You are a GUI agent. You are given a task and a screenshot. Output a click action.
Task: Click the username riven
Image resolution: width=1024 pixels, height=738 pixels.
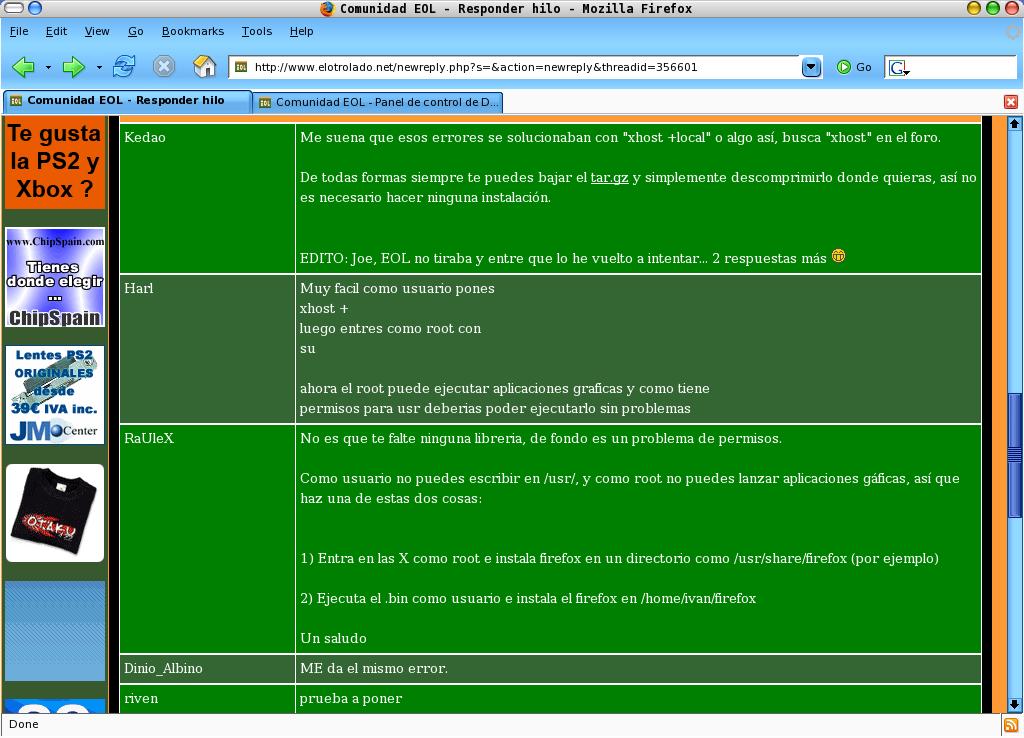[141, 698]
